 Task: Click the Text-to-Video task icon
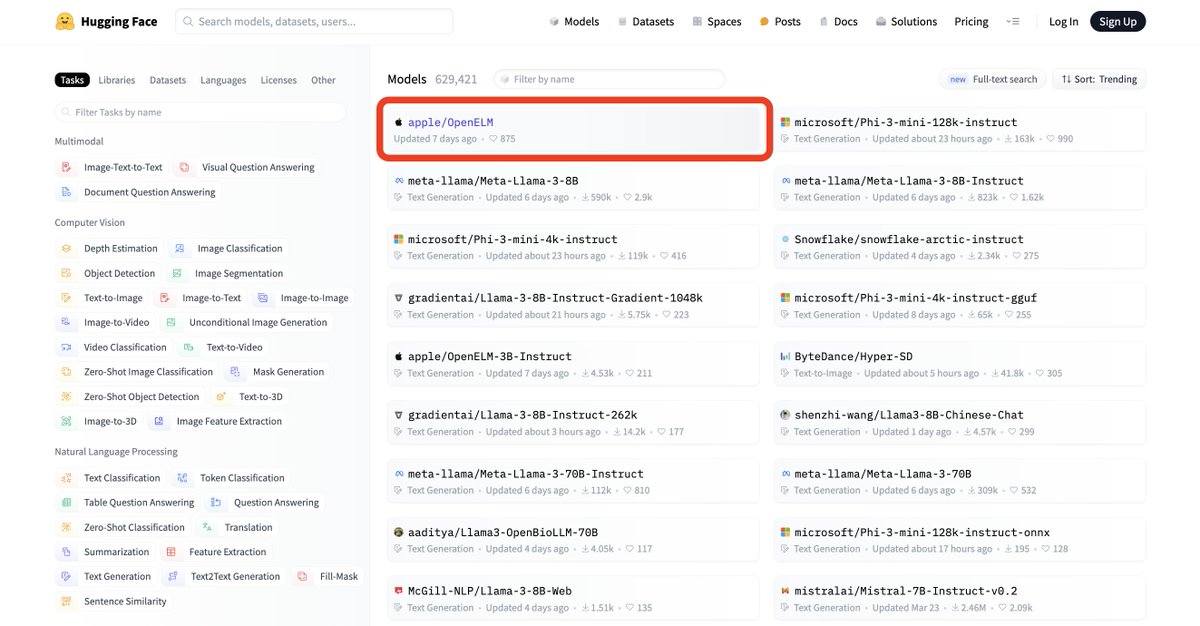tap(189, 347)
